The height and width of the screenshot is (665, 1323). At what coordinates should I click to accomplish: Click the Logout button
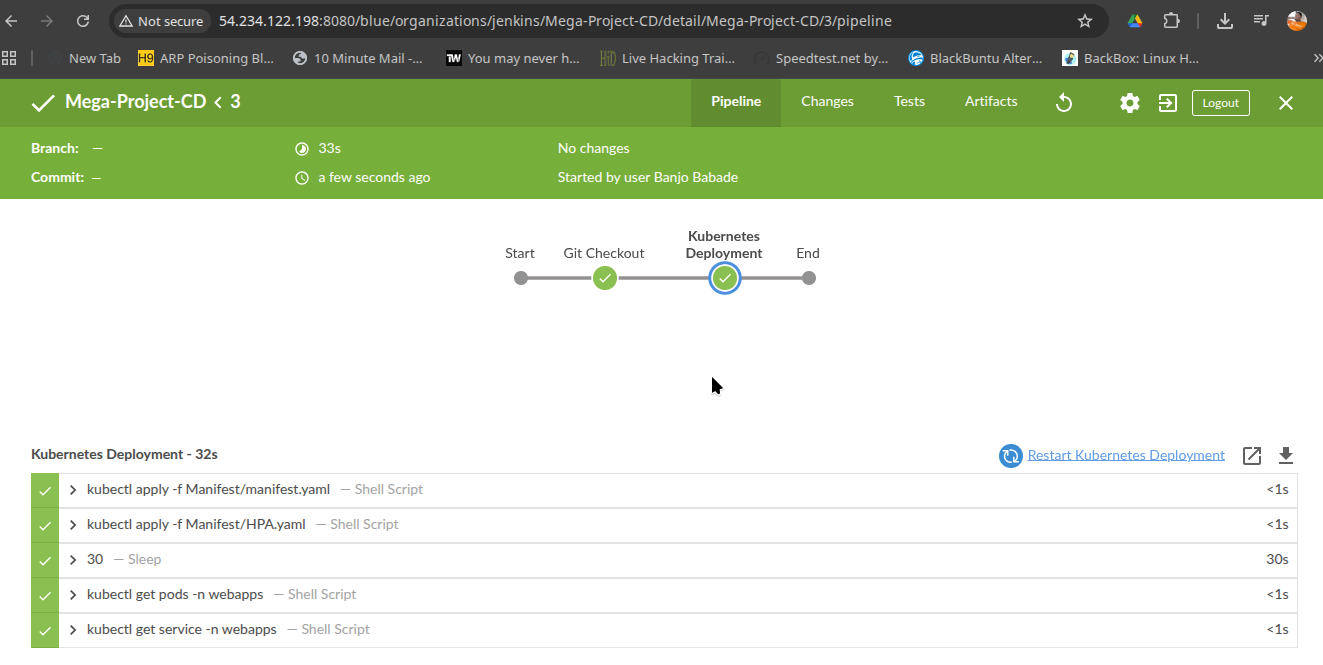click(1221, 103)
